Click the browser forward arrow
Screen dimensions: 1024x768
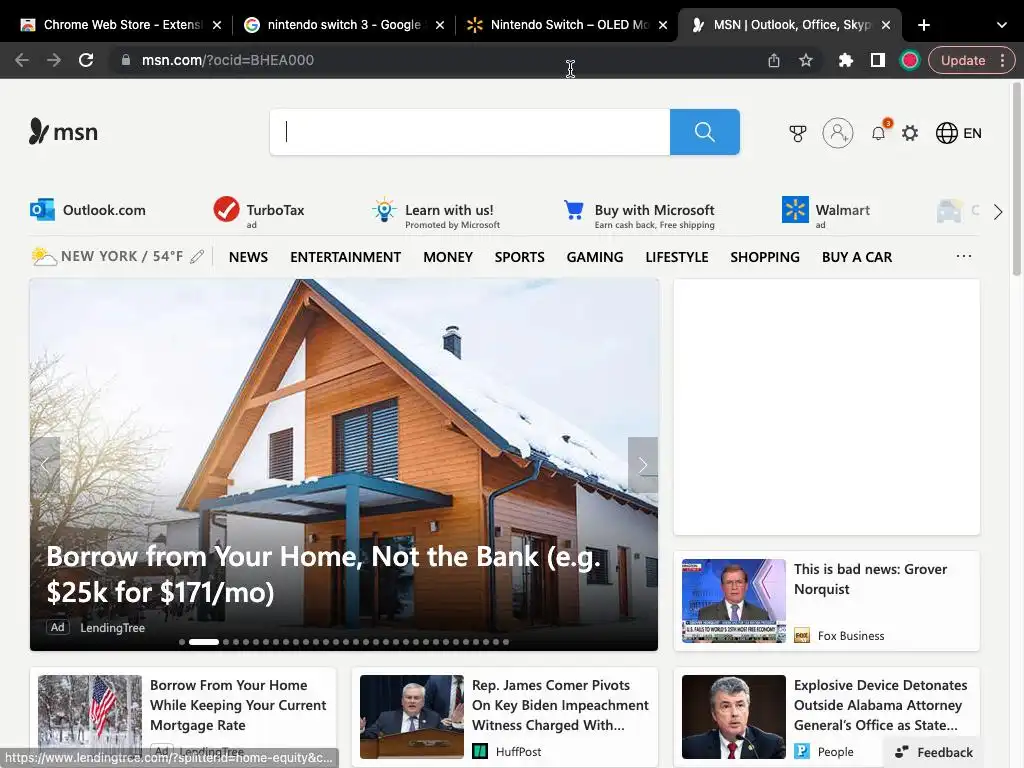click(54, 60)
